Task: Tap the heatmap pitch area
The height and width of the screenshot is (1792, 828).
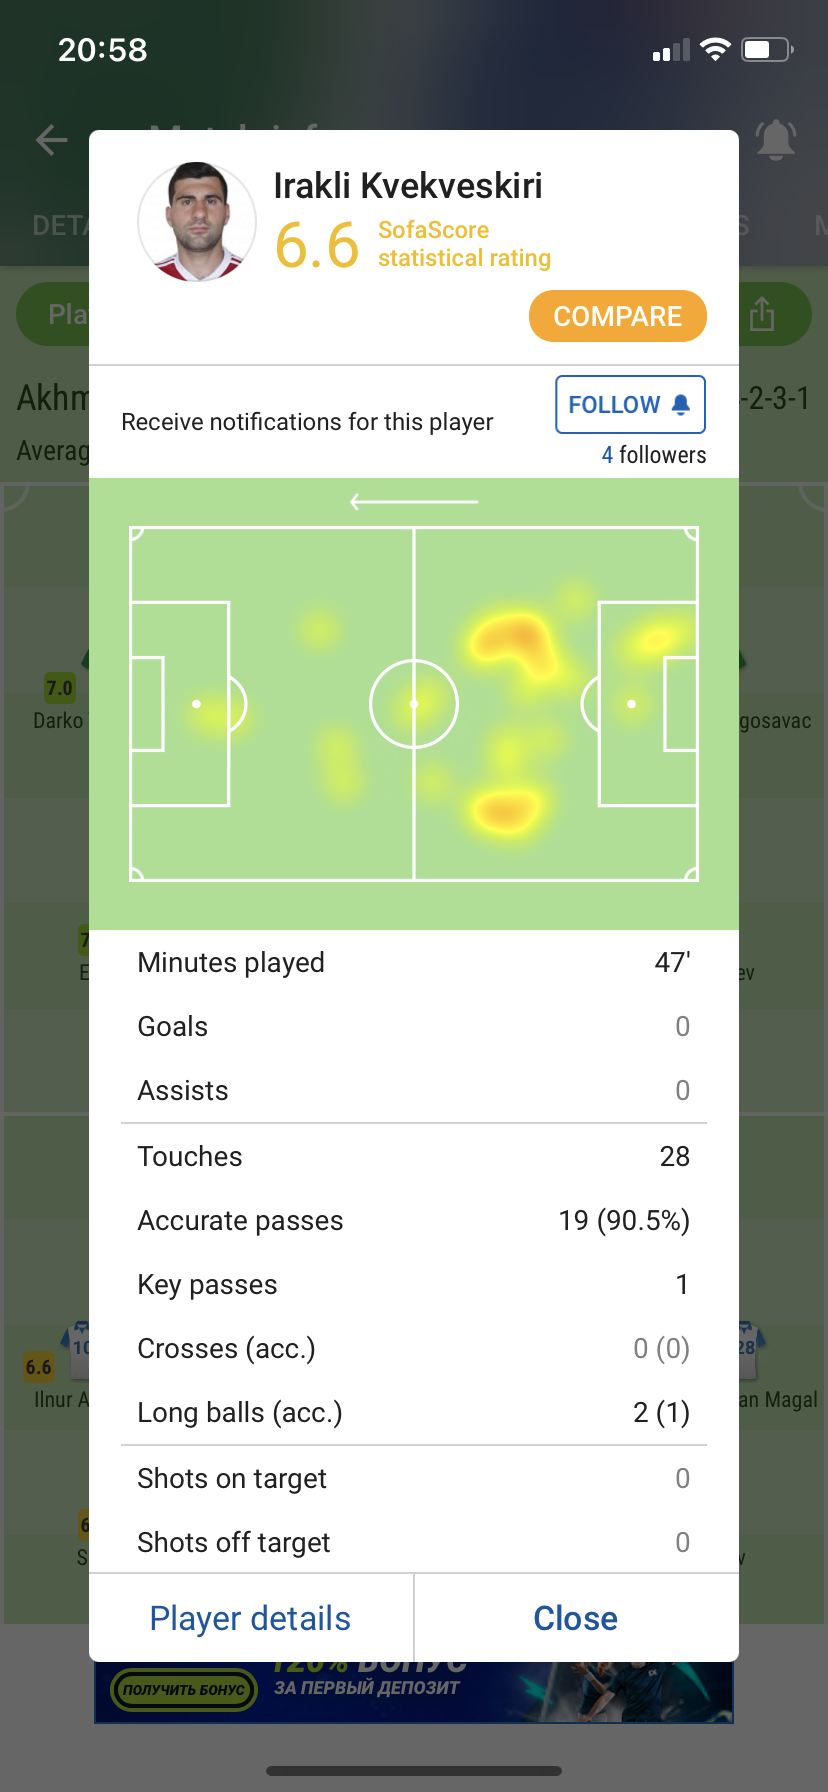Action: (414, 704)
